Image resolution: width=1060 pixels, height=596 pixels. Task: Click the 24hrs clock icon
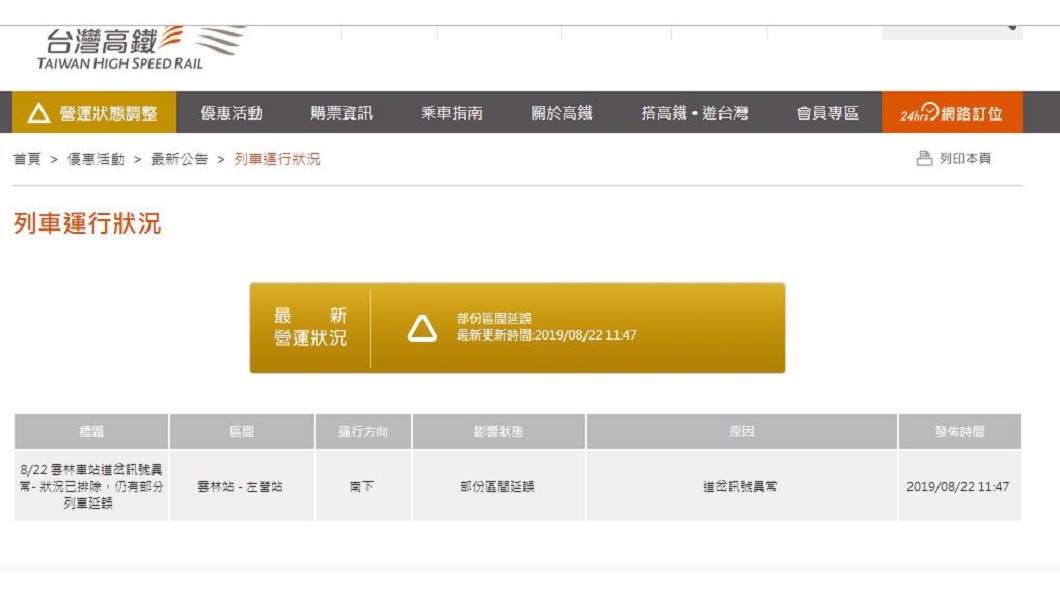pyautogui.click(x=930, y=110)
